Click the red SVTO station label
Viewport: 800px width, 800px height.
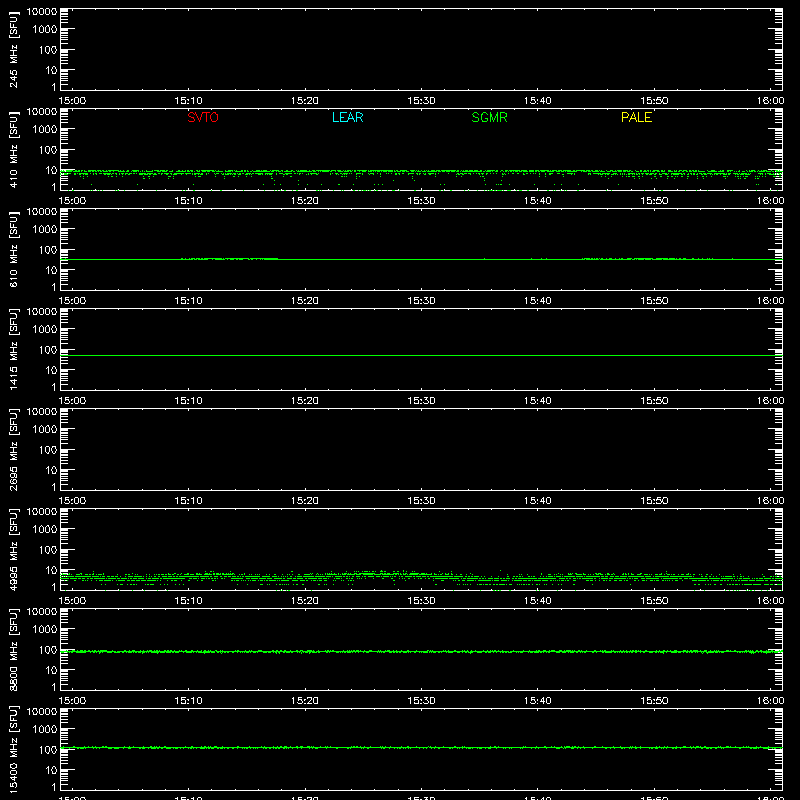pos(203,117)
